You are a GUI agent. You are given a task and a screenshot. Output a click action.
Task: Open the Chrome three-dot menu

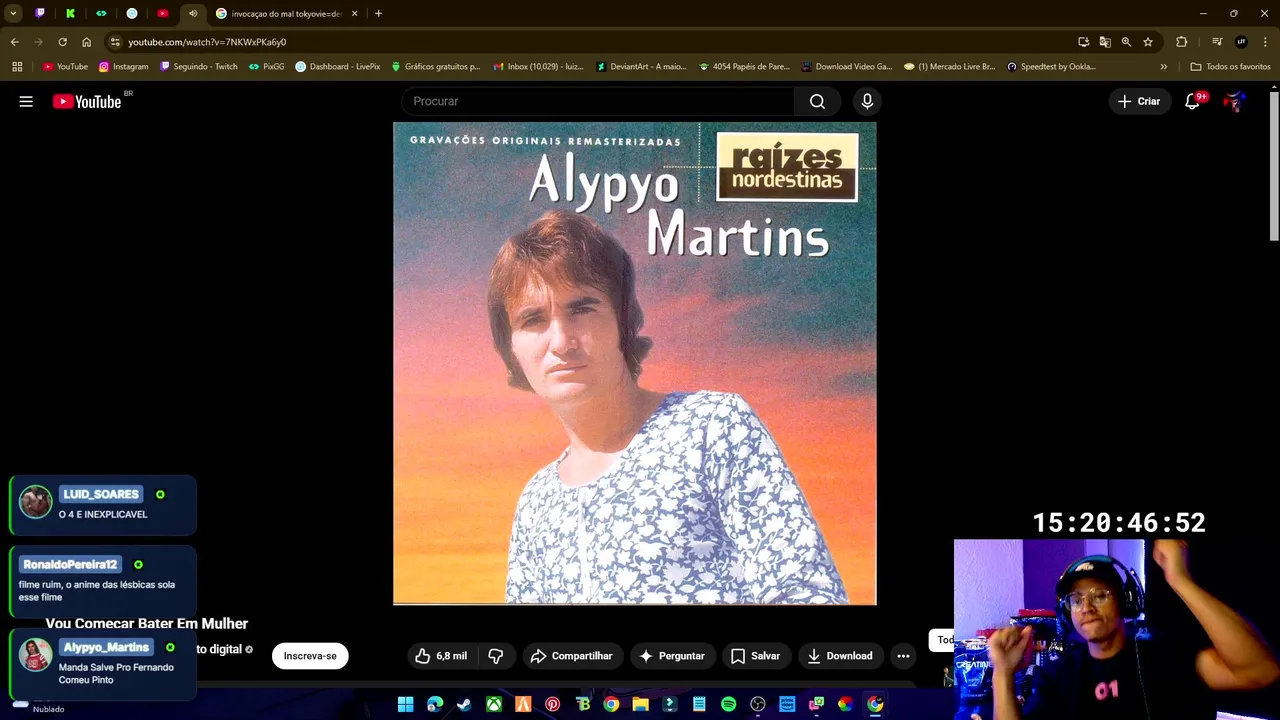pyautogui.click(x=1265, y=42)
